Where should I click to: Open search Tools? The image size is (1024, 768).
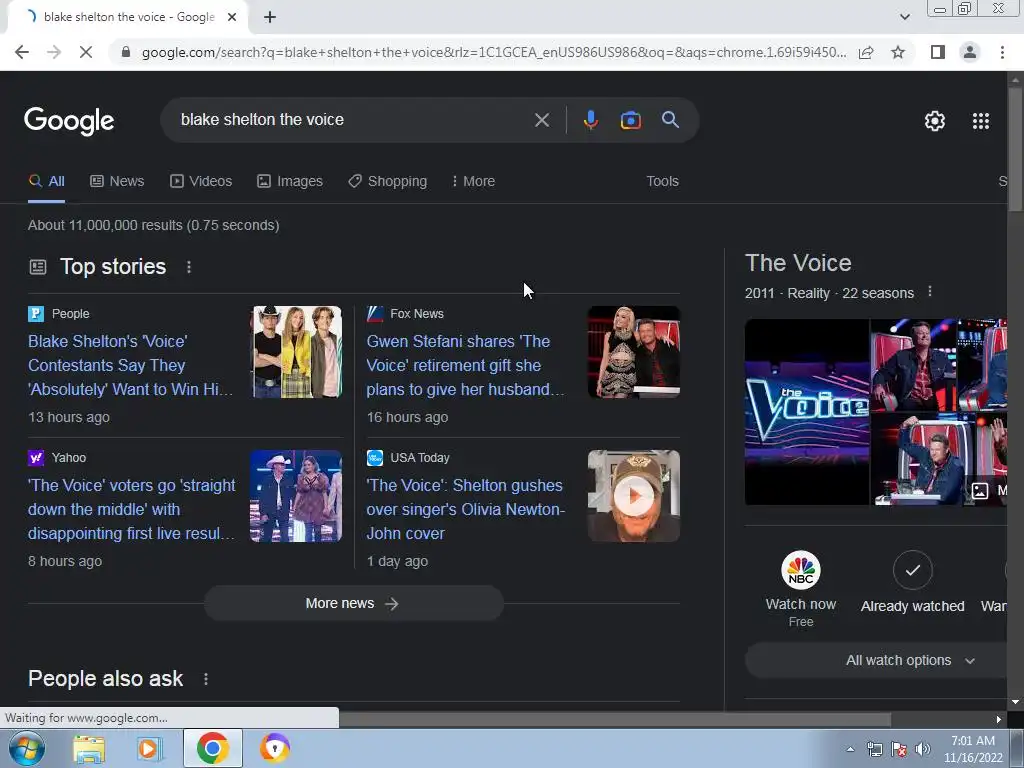coord(662,182)
